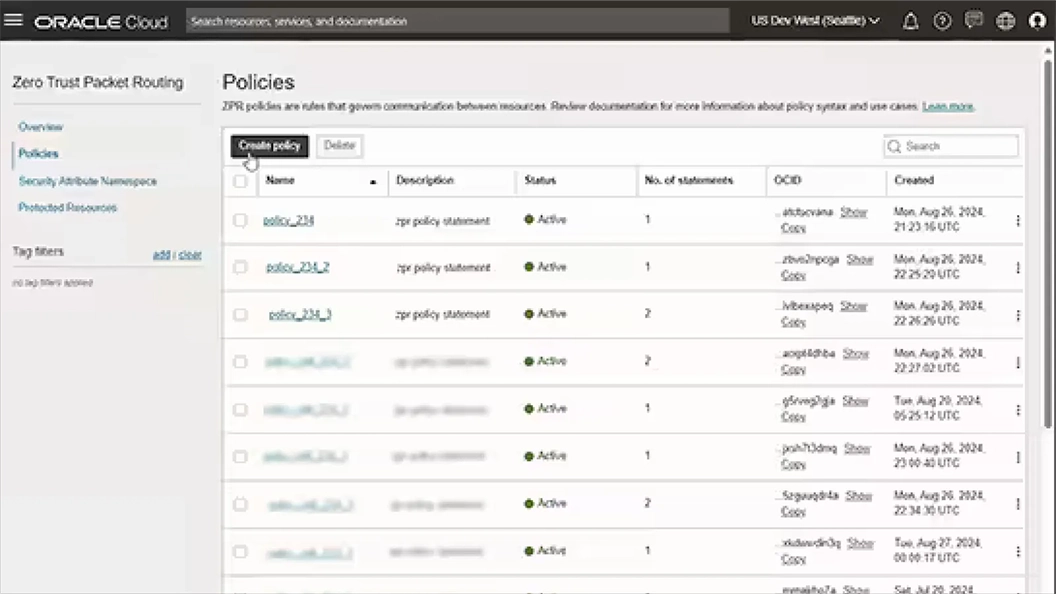
Task: Check the box for row created 22:34:30 UTC
Action: coord(240,504)
